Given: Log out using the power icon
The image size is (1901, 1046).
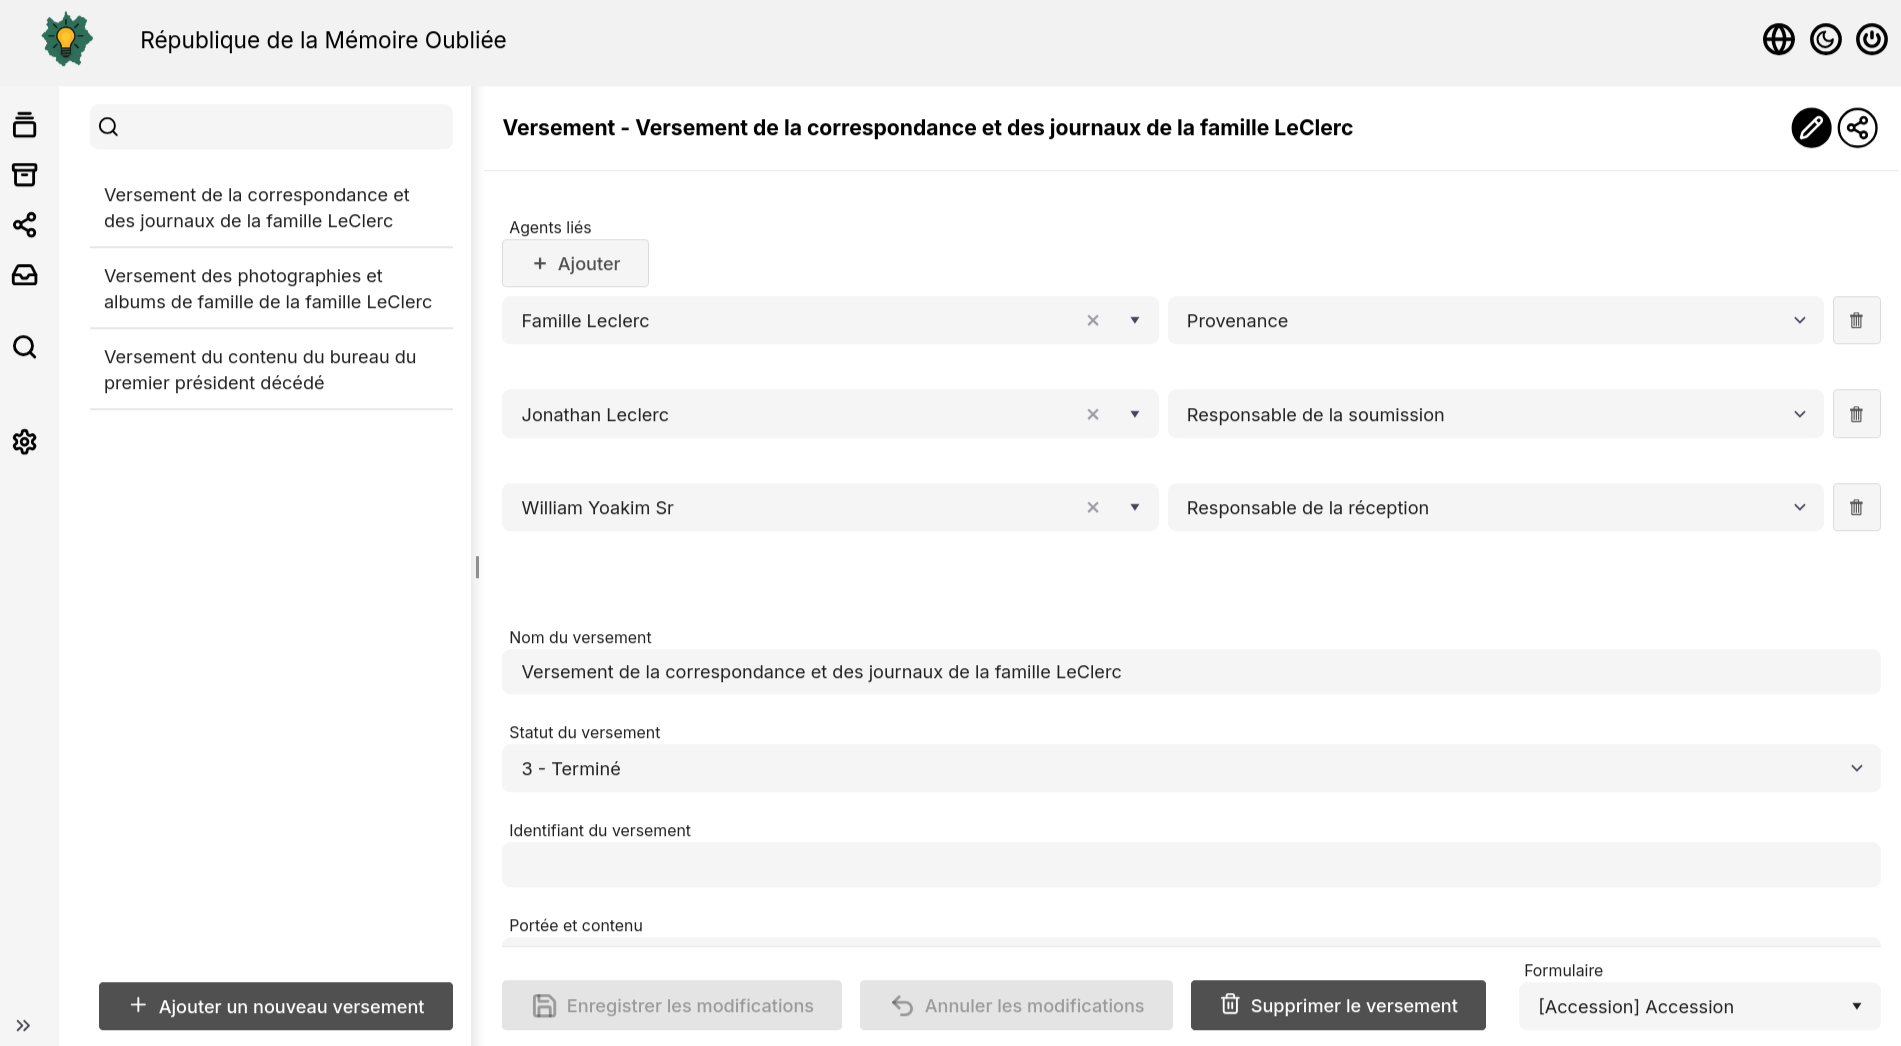Looking at the screenshot, I should [1871, 39].
